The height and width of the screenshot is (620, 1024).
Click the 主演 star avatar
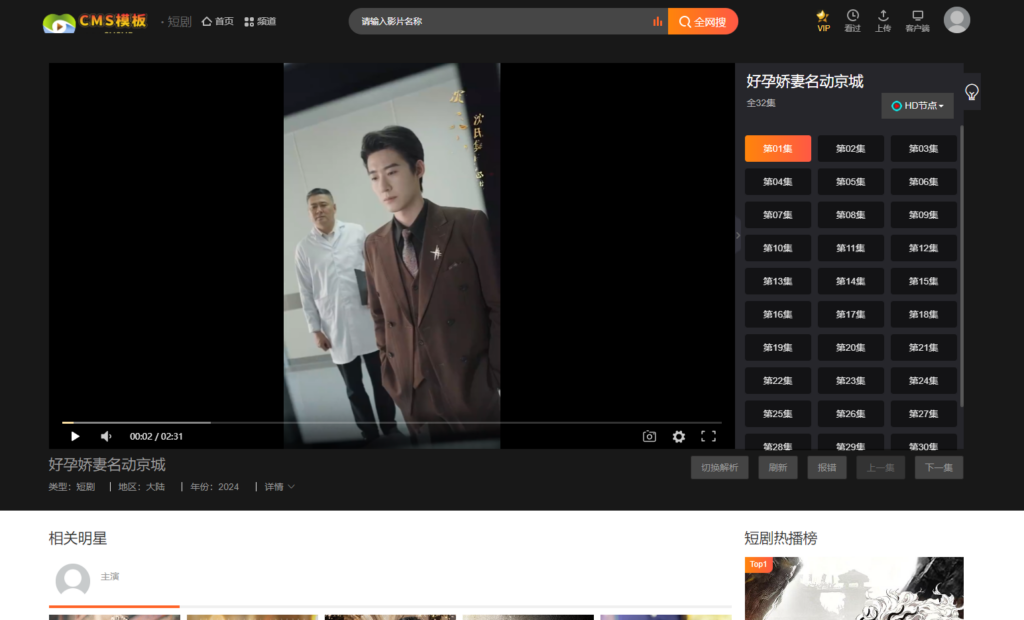point(72,580)
